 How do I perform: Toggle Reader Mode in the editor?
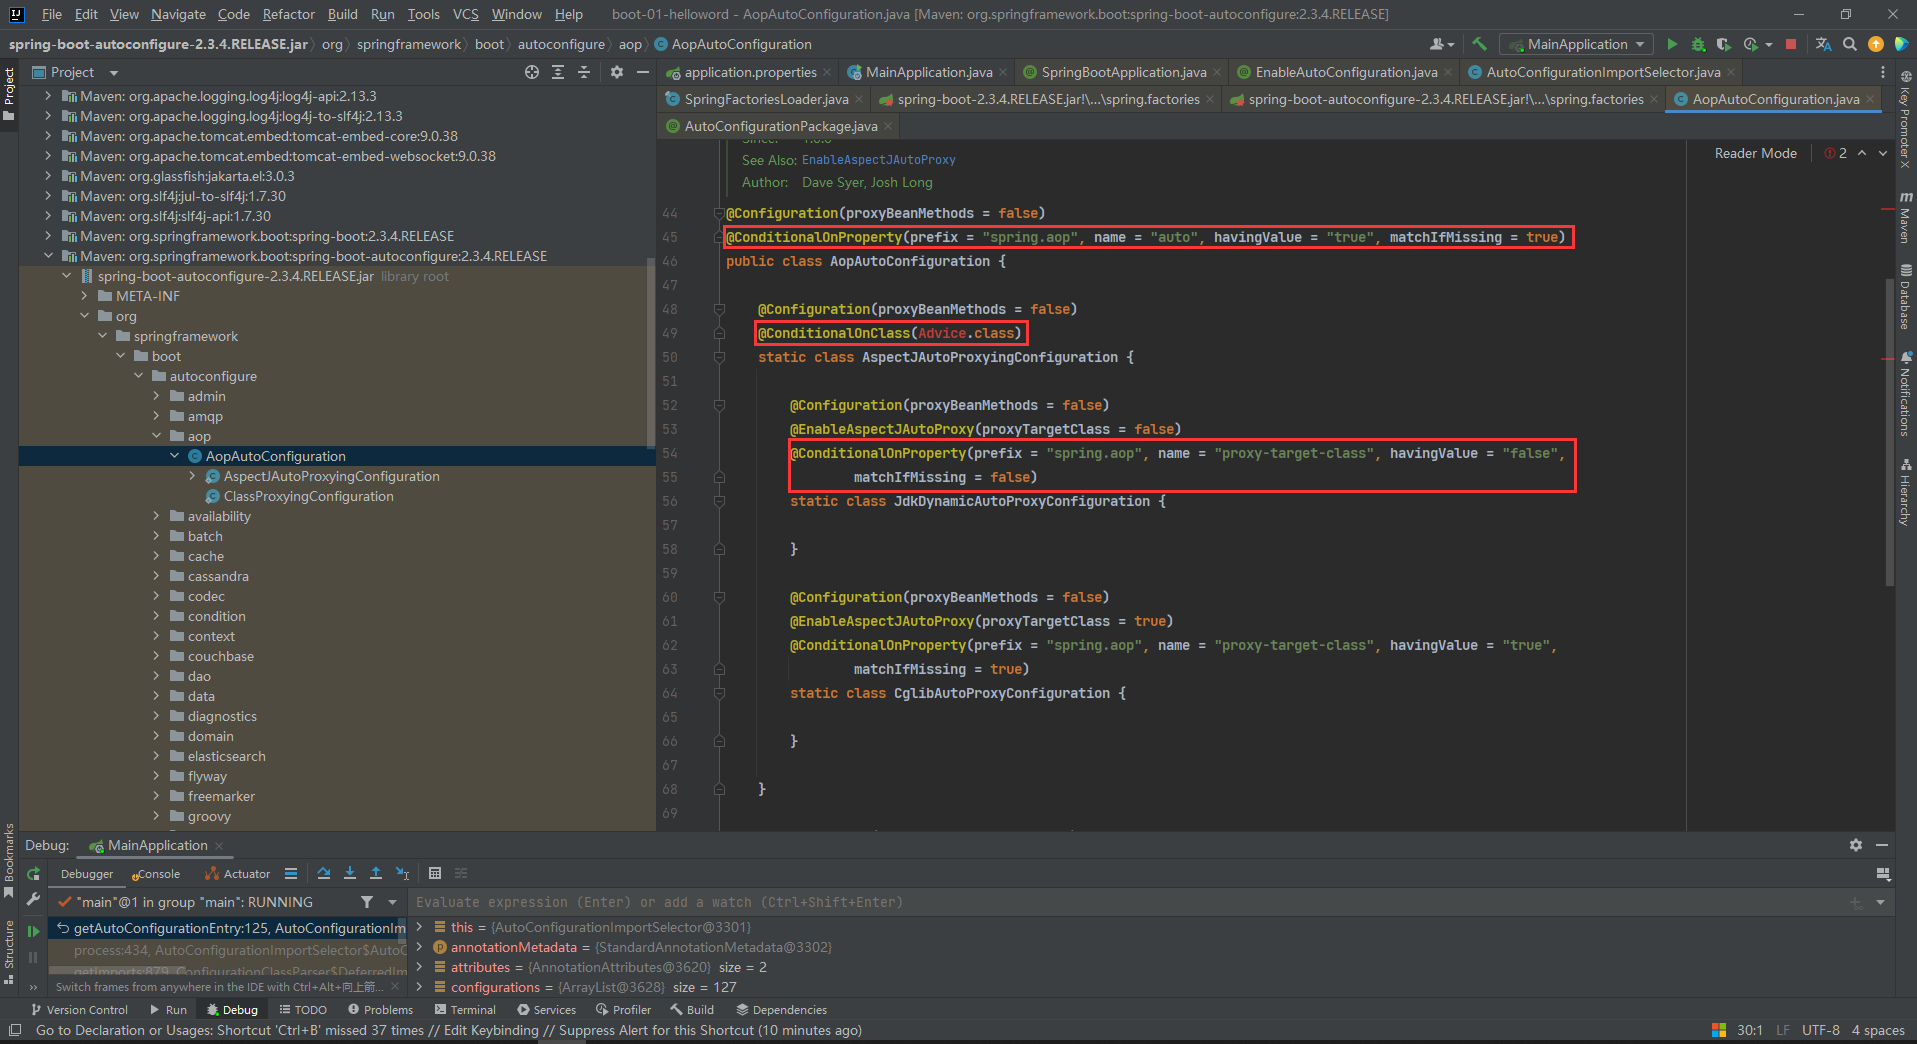click(x=1755, y=153)
